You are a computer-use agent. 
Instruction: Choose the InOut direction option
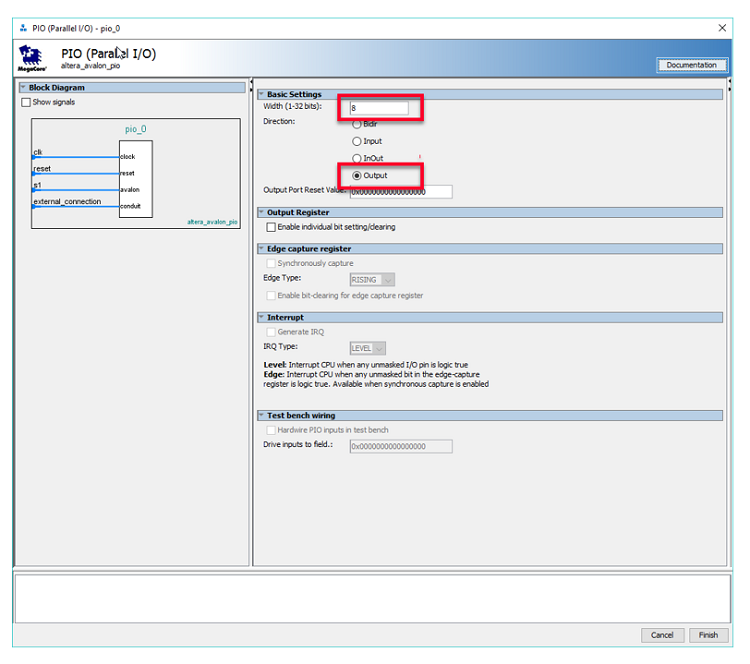point(357,158)
